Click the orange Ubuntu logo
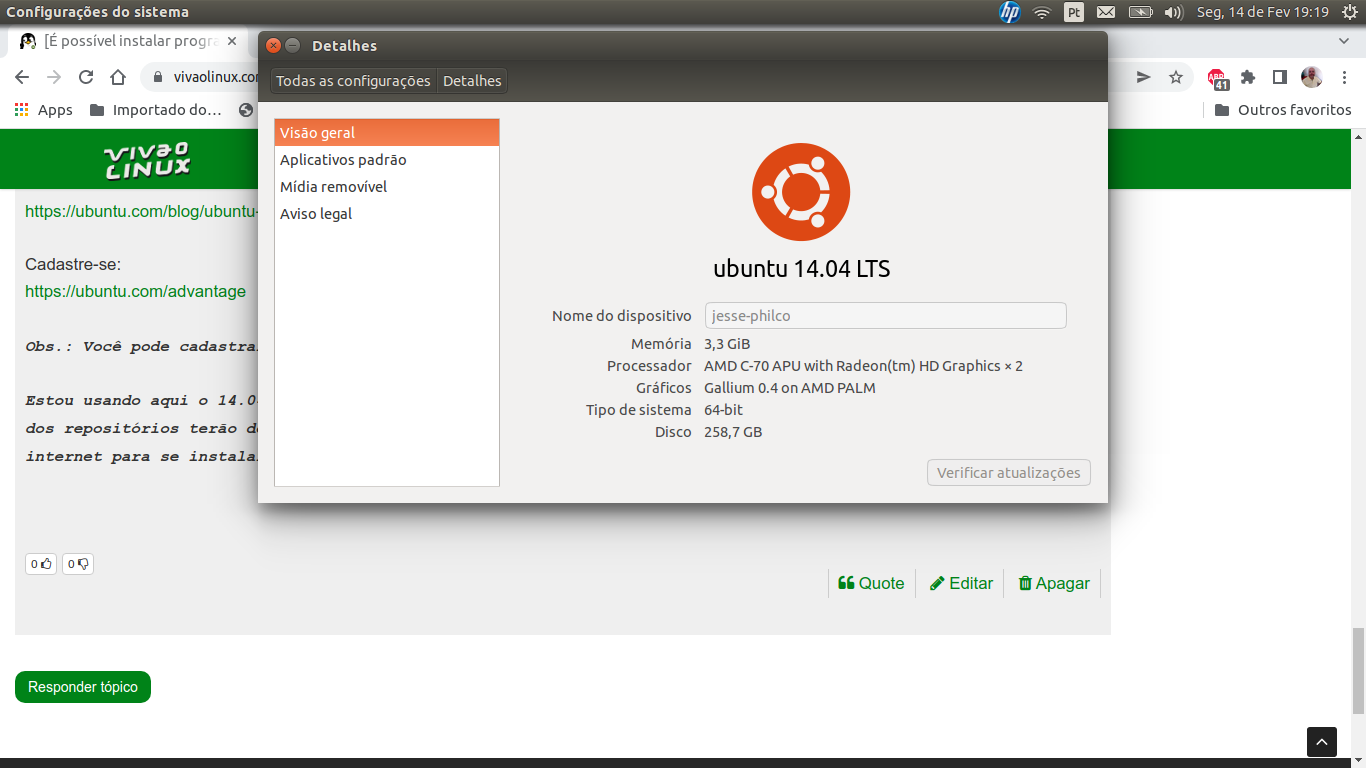Viewport: 1366px width, 768px height. (801, 192)
